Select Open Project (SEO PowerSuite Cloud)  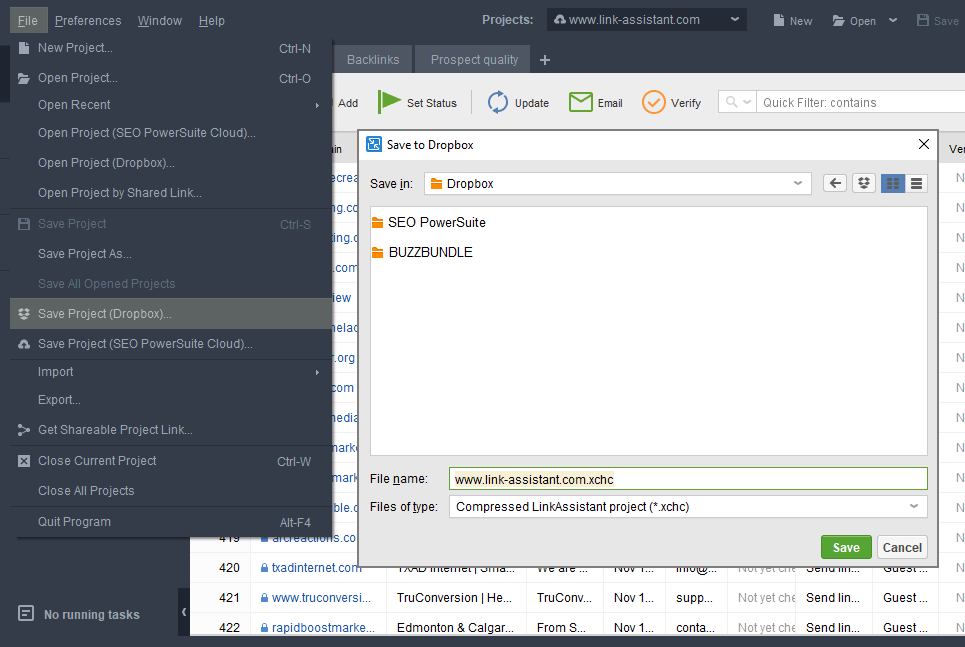pos(171,133)
